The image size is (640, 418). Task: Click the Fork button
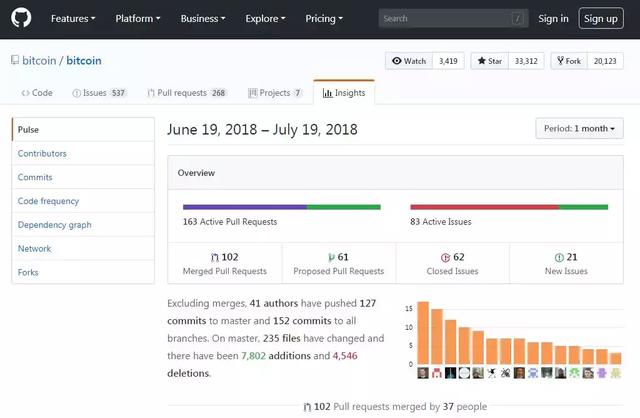[x=569, y=61]
